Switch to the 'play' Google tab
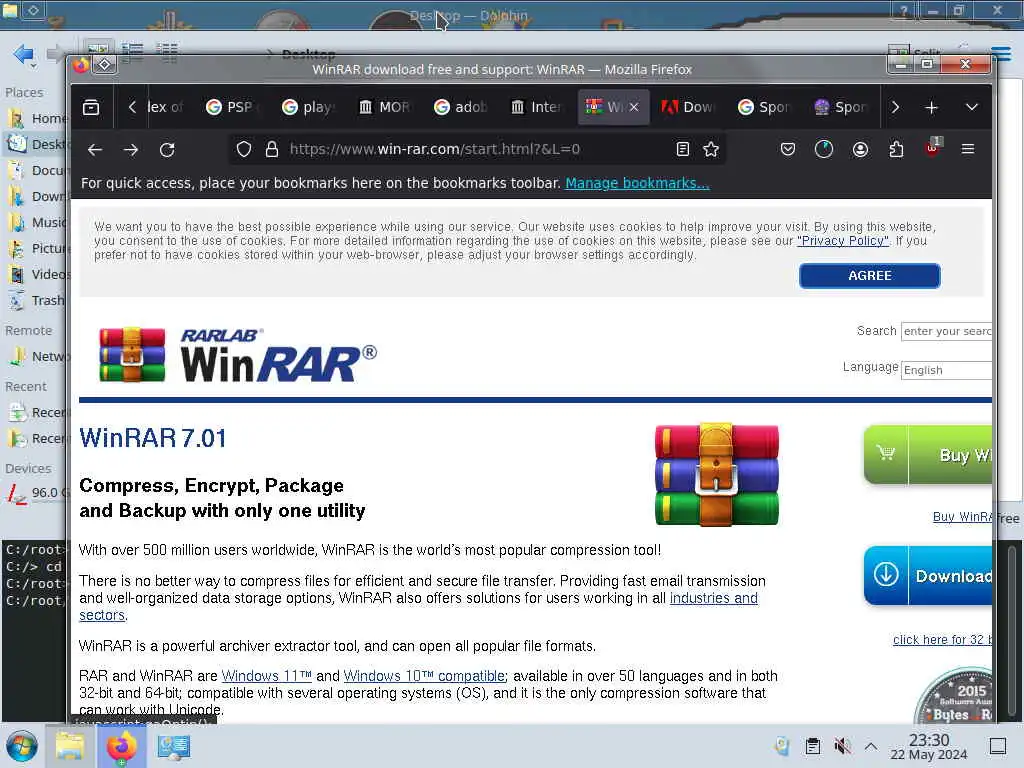Screen dimensions: 1024x768 (x=308, y=107)
